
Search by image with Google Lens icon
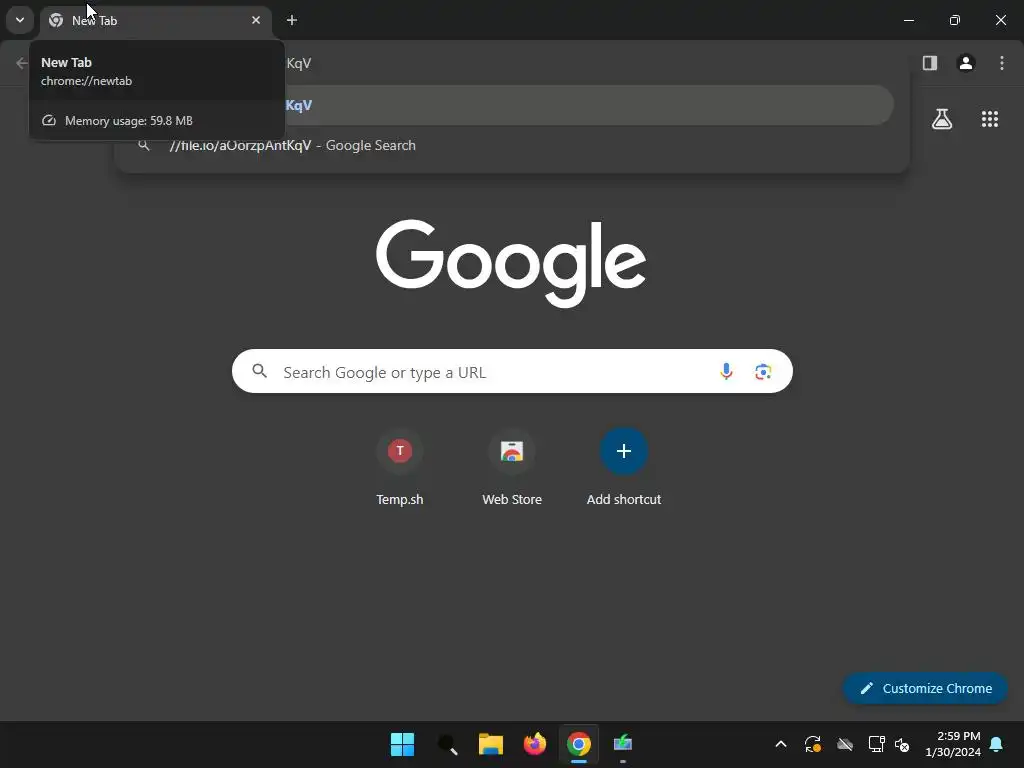pos(763,372)
